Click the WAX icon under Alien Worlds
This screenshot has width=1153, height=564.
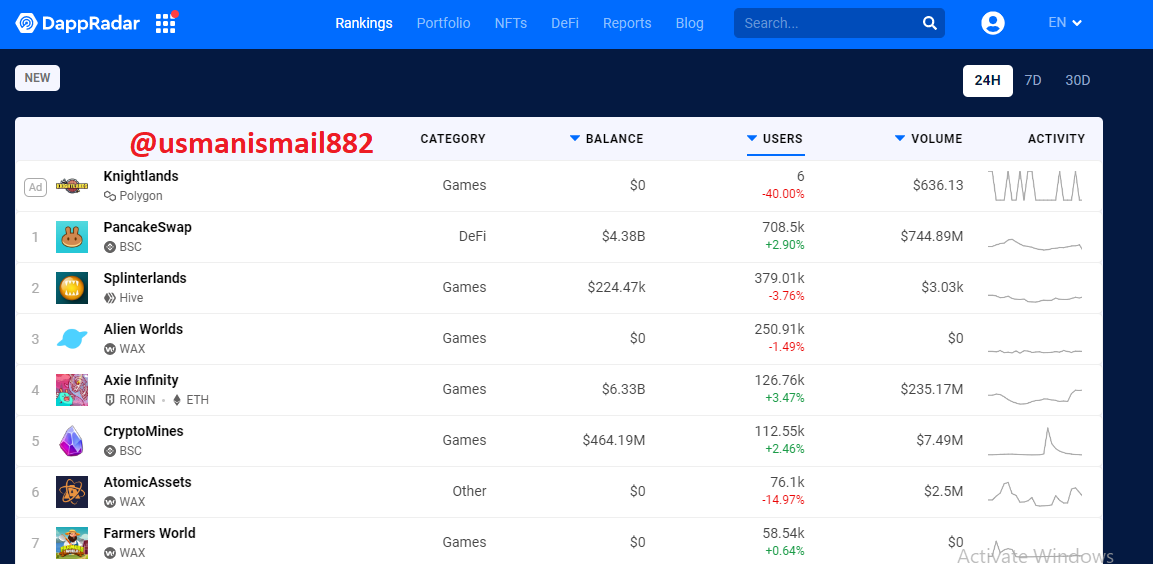[x=110, y=349]
